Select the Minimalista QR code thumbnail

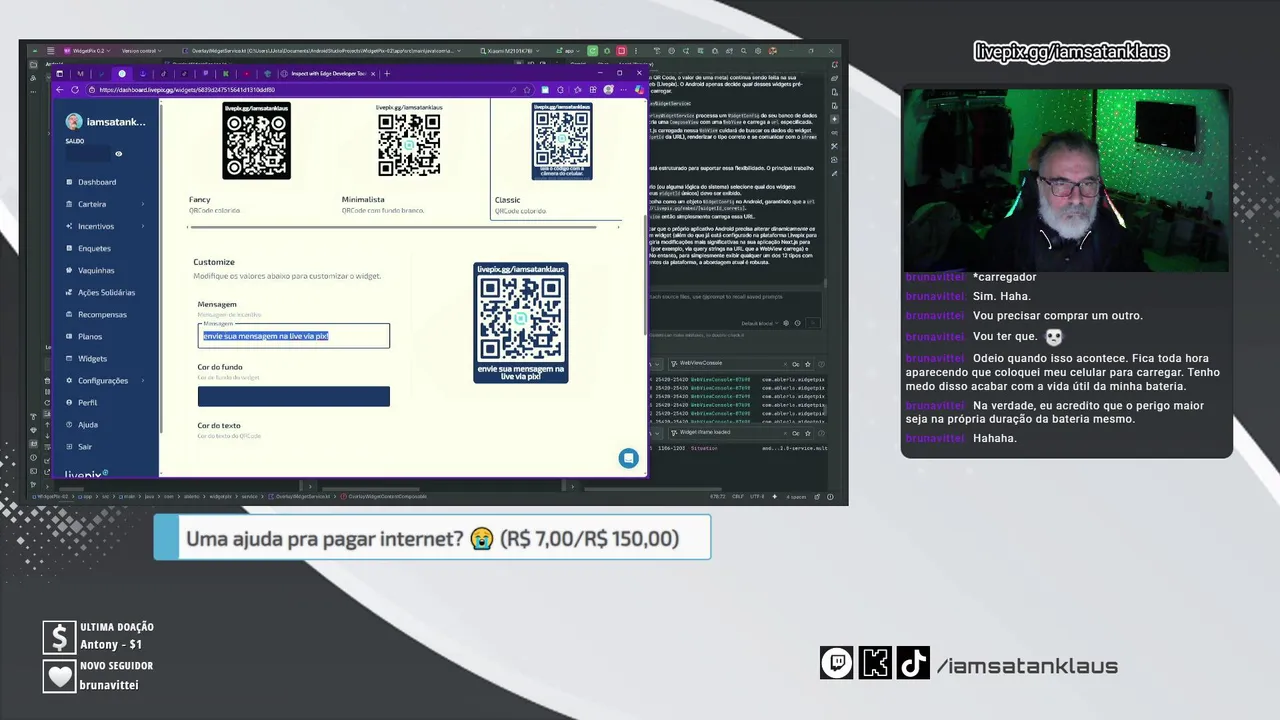pyautogui.click(x=409, y=141)
